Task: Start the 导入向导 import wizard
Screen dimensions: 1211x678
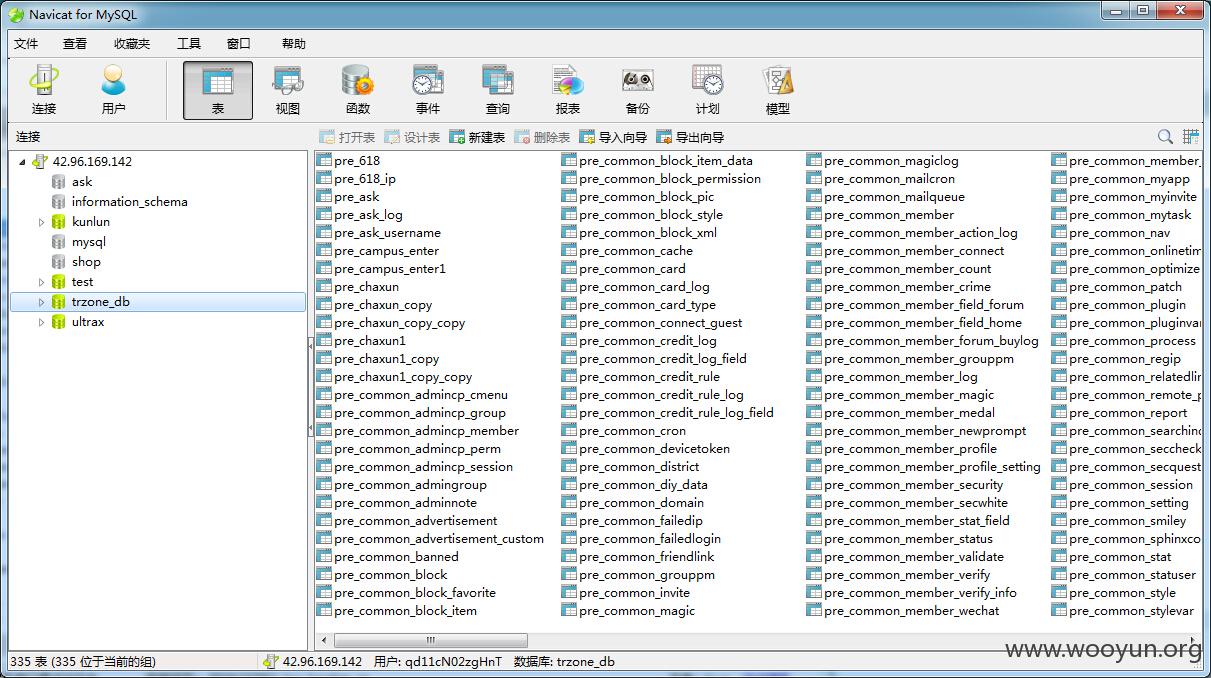Action: [x=613, y=137]
